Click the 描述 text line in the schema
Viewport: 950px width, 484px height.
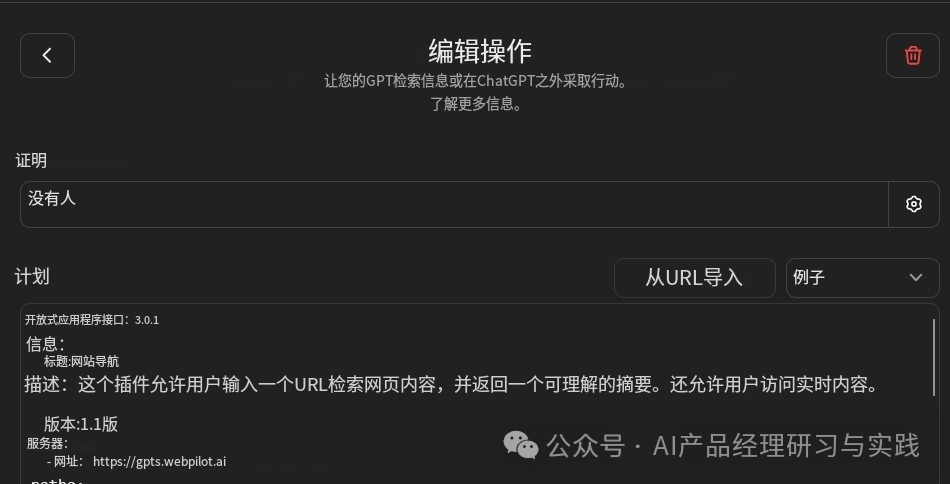451,385
